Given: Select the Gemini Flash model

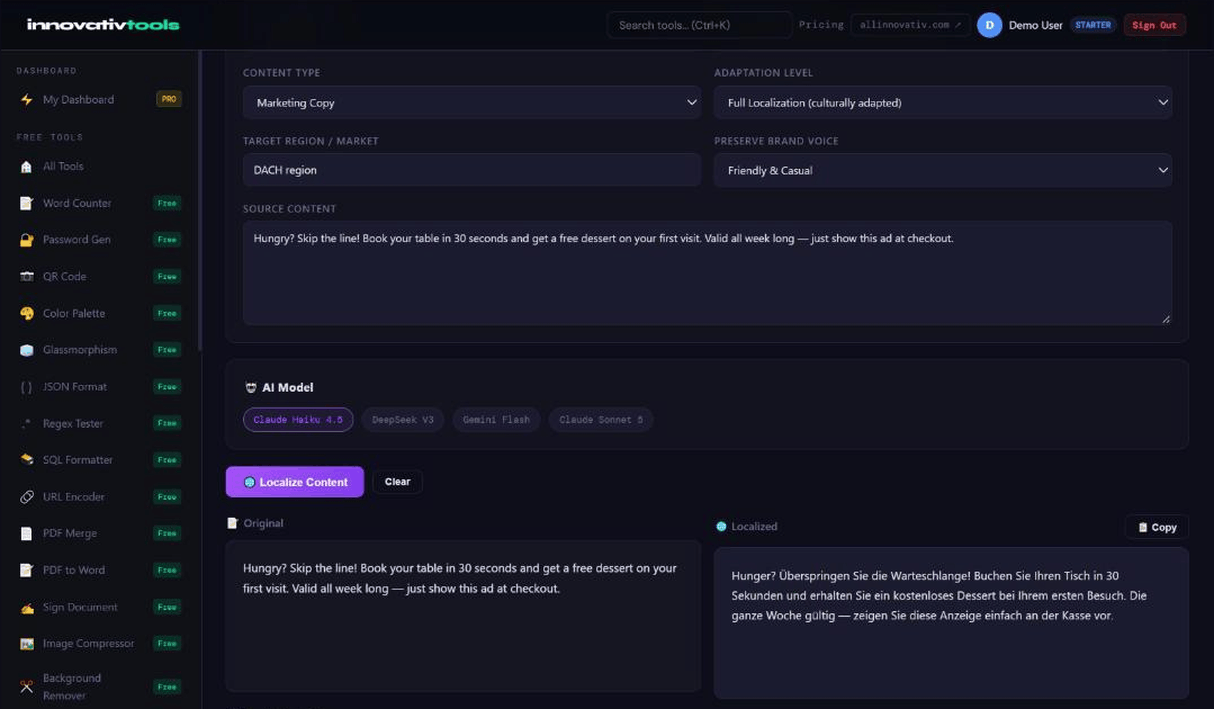Looking at the screenshot, I should click(497, 420).
